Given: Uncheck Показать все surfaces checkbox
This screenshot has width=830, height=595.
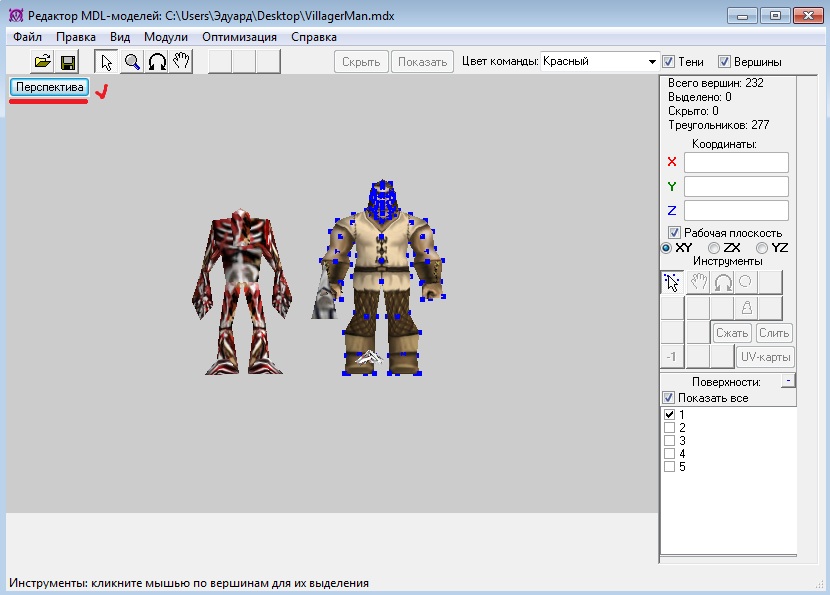Looking at the screenshot, I should tap(669, 398).
